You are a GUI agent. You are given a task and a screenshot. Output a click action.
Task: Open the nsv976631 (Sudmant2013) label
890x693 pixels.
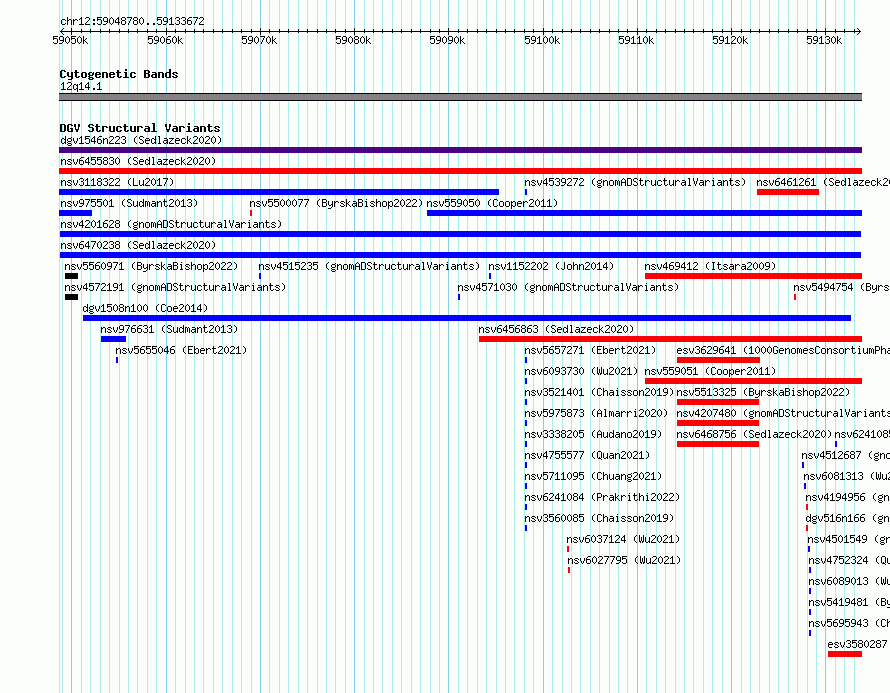tap(169, 329)
